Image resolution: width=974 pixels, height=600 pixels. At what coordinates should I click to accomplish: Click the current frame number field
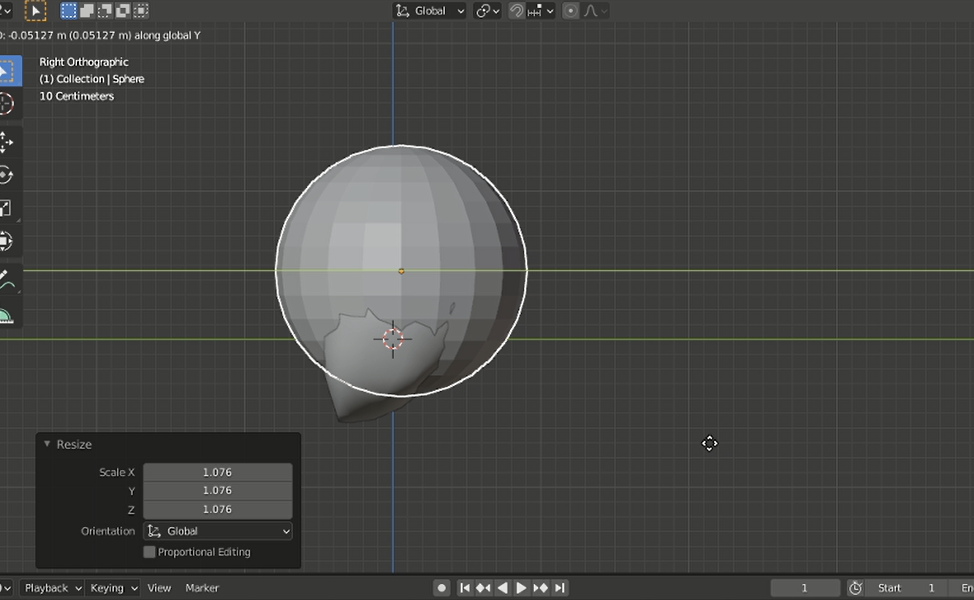[x=805, y=588]
